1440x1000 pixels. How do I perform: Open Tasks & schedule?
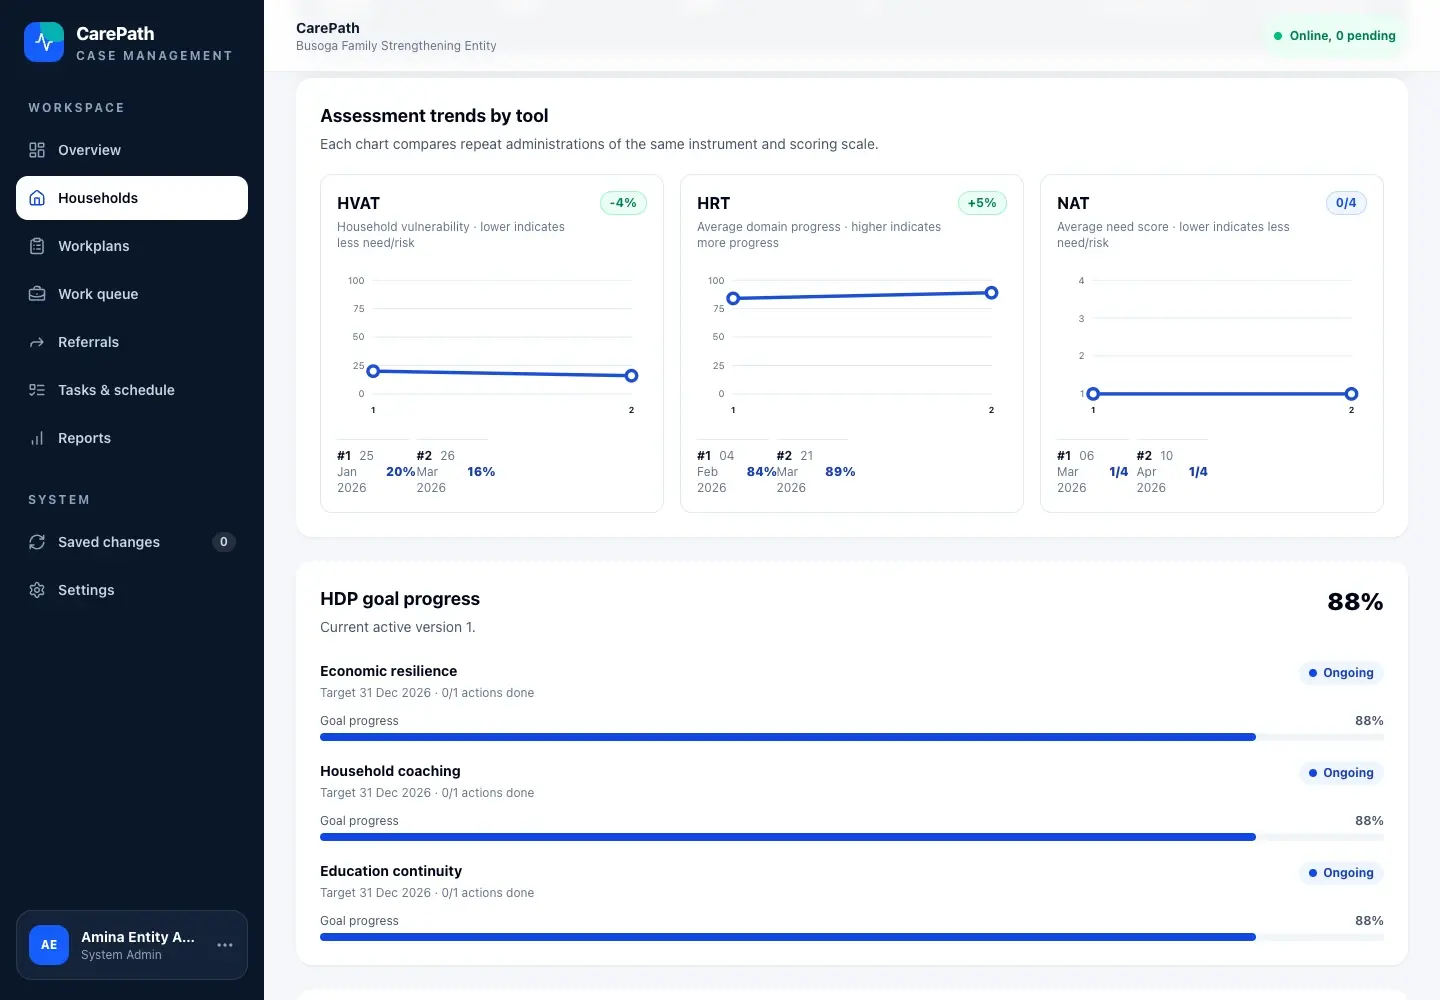(x=132, y=390)
